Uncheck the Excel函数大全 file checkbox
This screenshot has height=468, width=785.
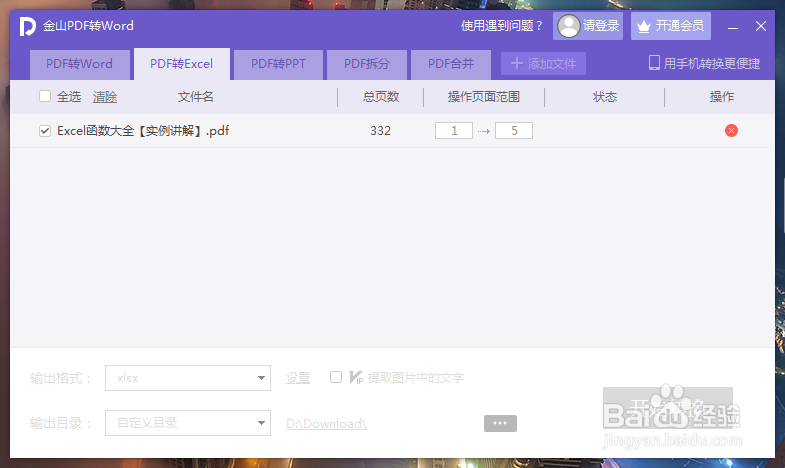(x=45, y=131)
